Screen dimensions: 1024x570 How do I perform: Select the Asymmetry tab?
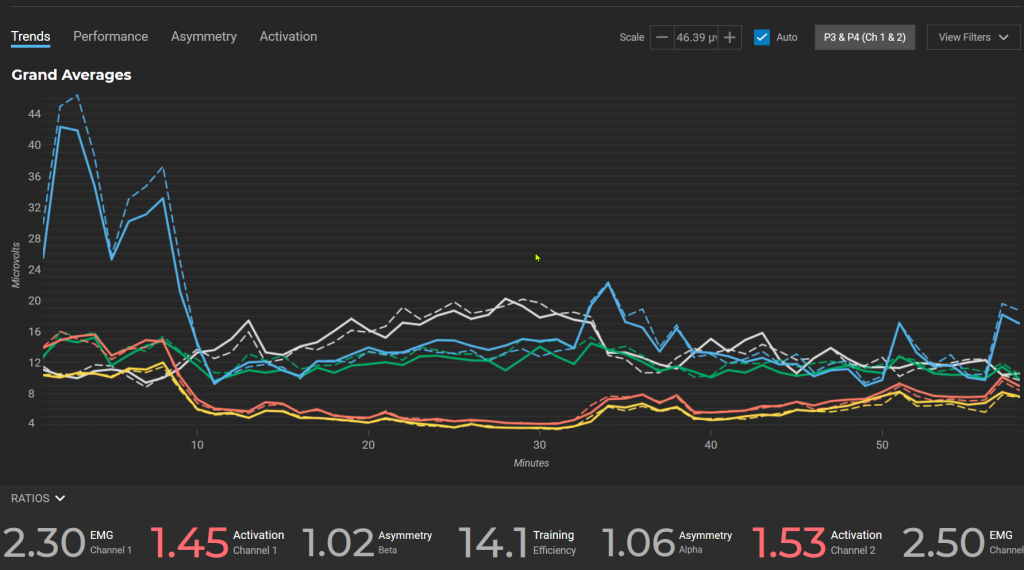pyautogui.click(x=203, y=37)
